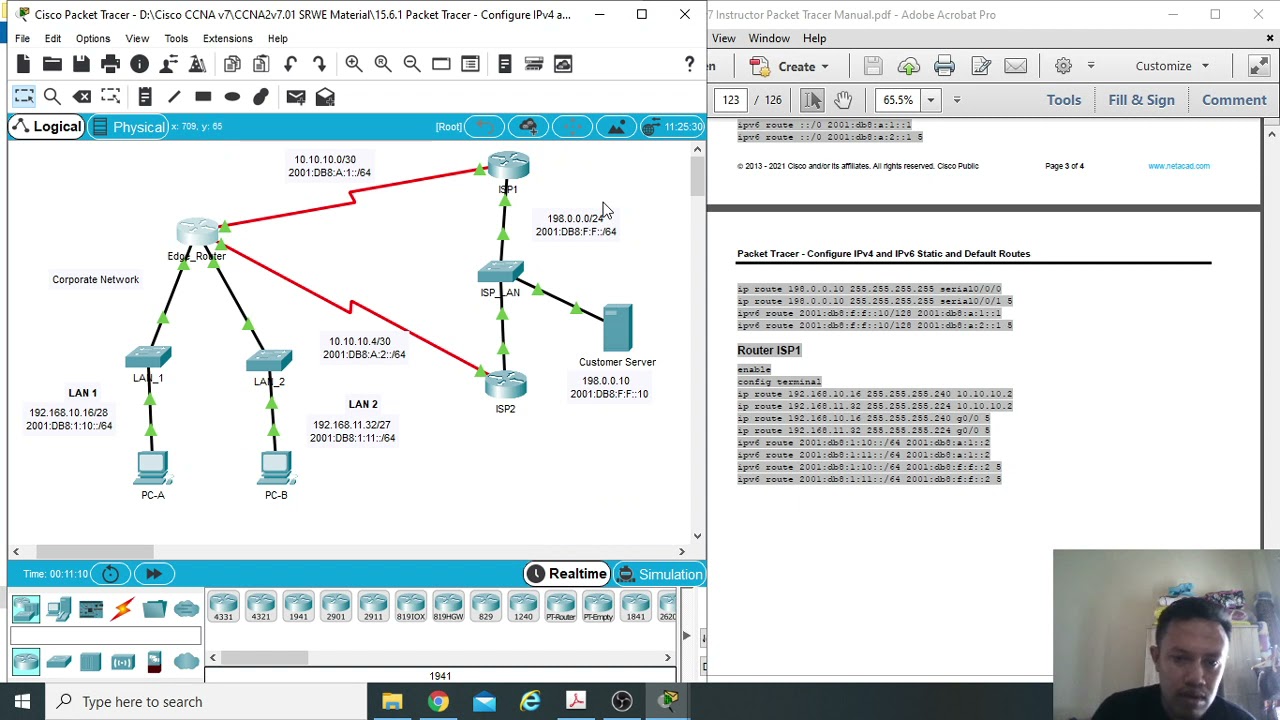Reset the workspace zoom
The image size is (1280, 720).
382,64
